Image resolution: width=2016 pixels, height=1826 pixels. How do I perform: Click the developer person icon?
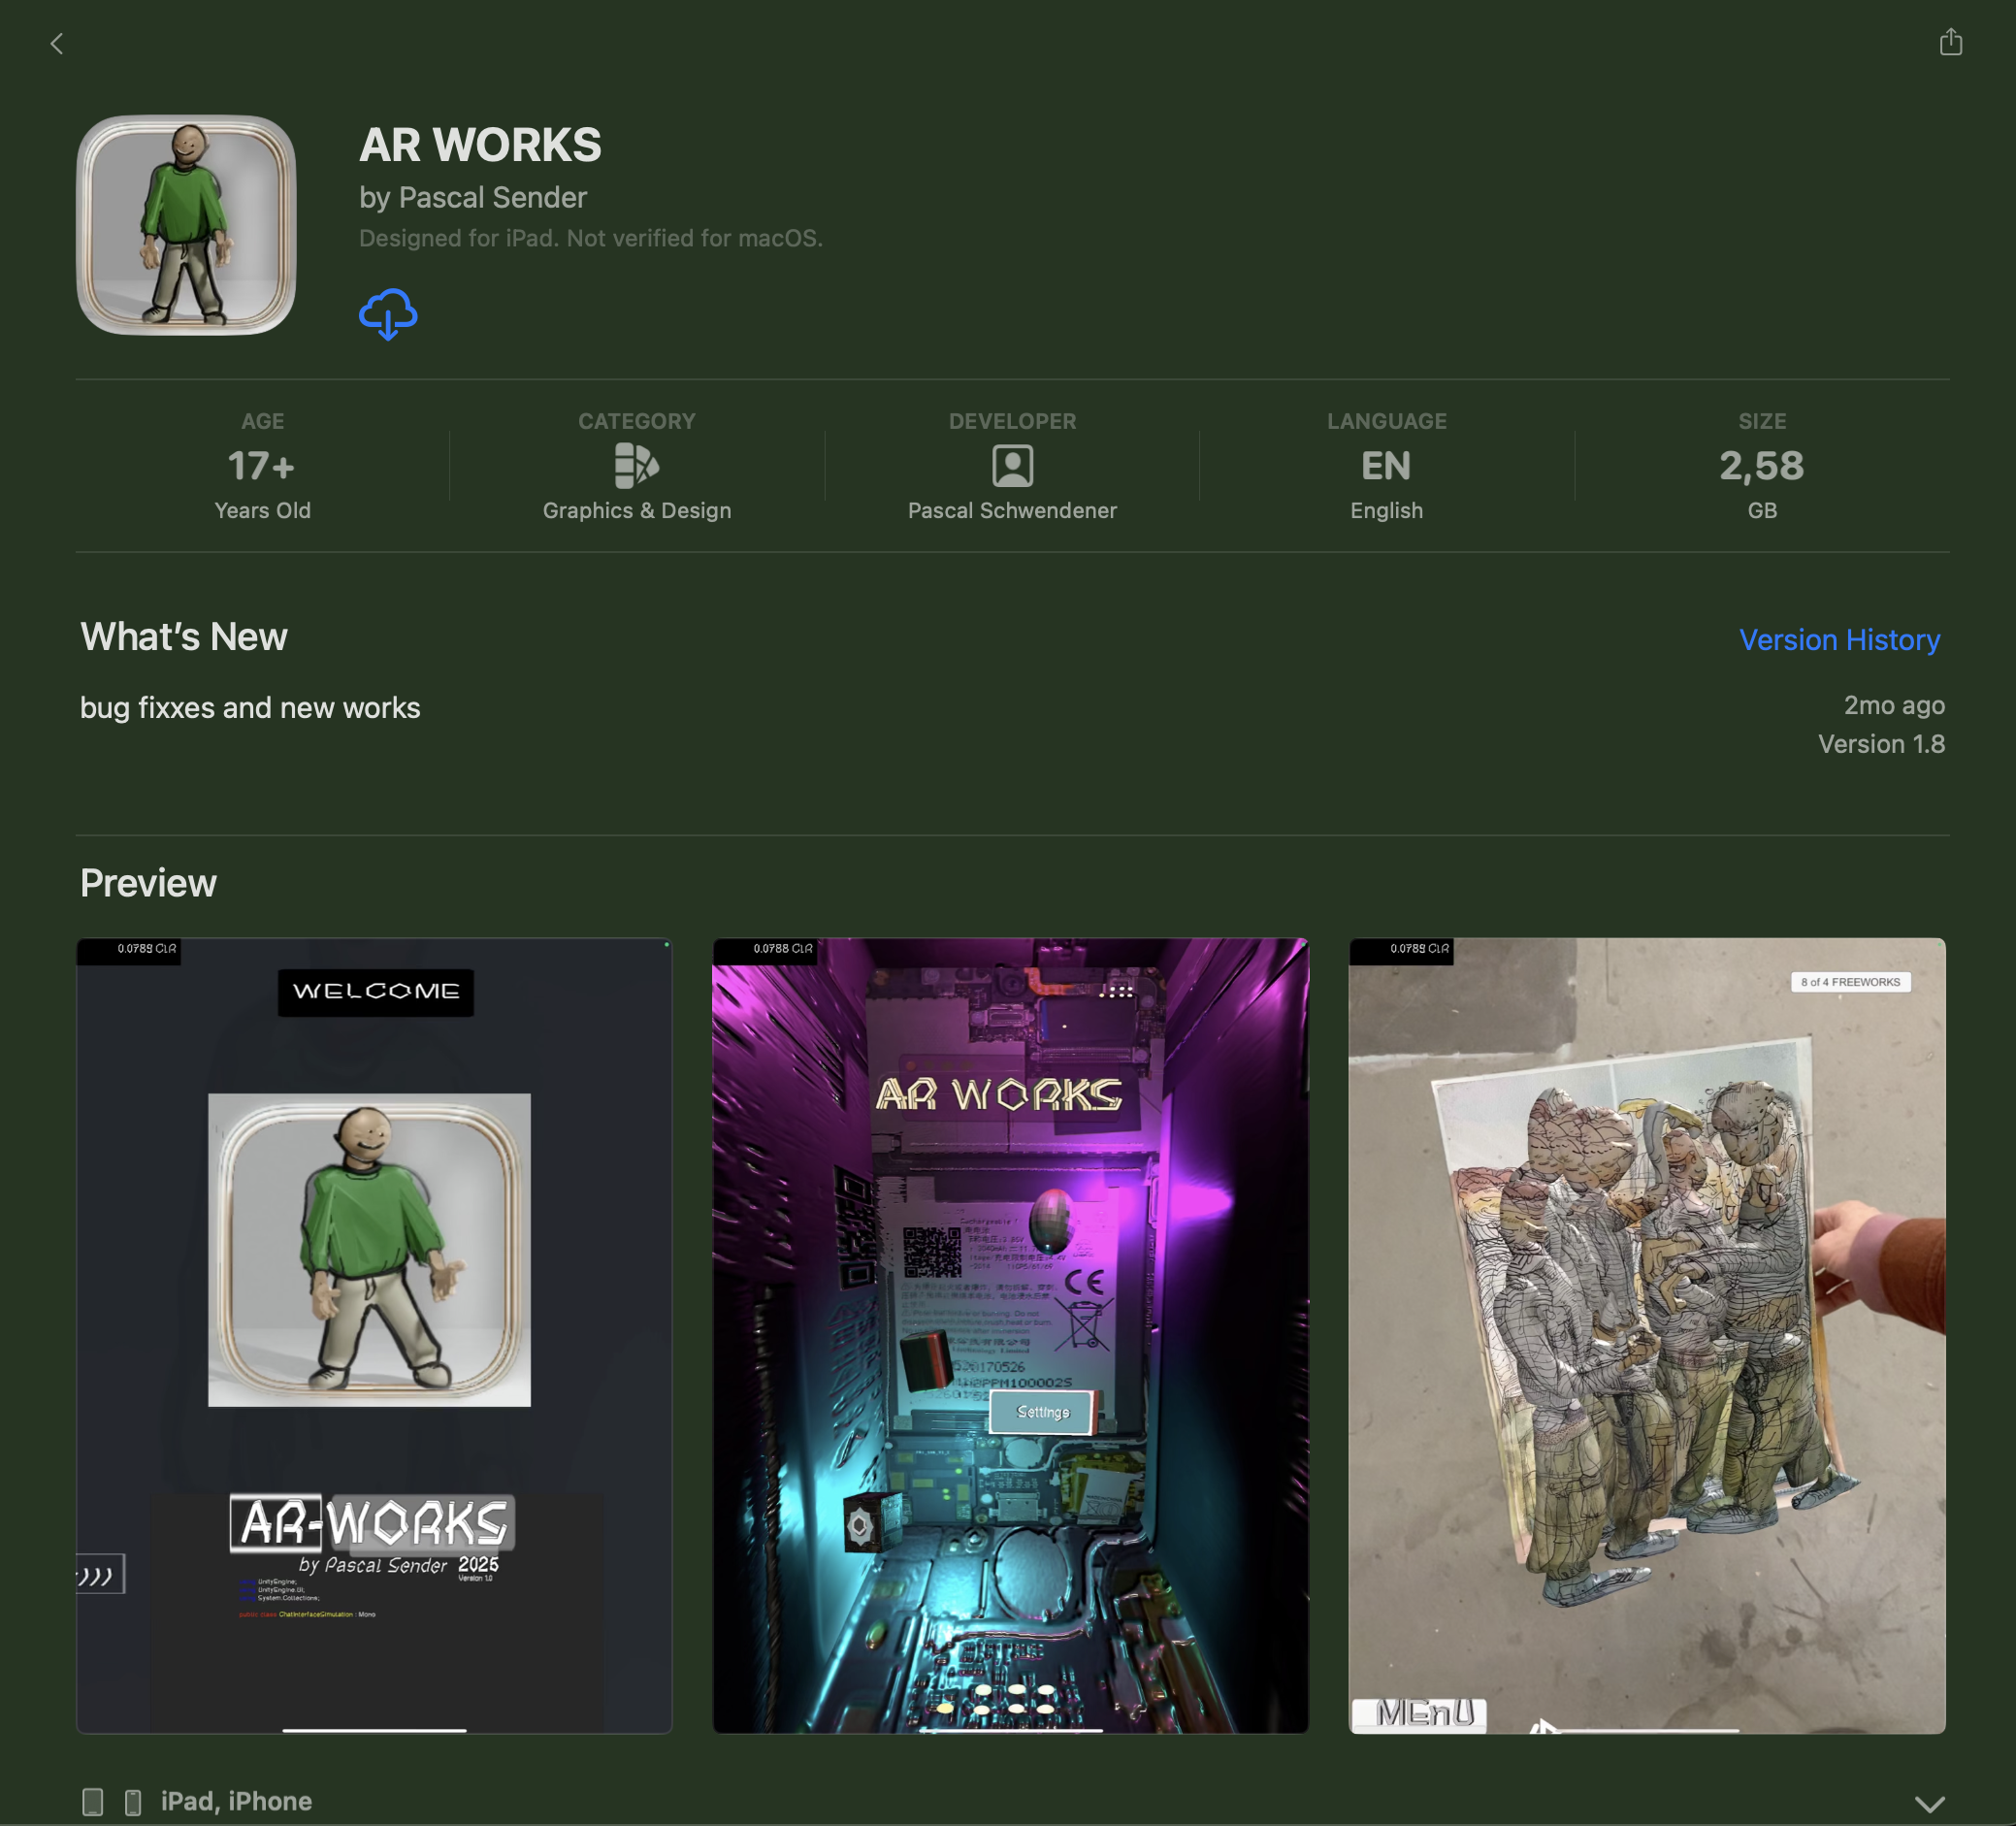(1012, 465)
